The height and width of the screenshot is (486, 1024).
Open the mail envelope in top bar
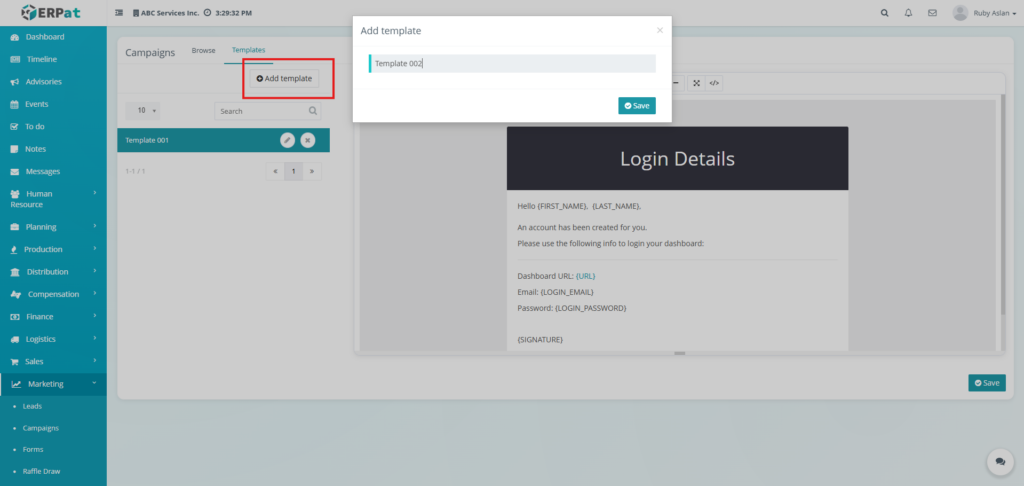tap(933, 12)
